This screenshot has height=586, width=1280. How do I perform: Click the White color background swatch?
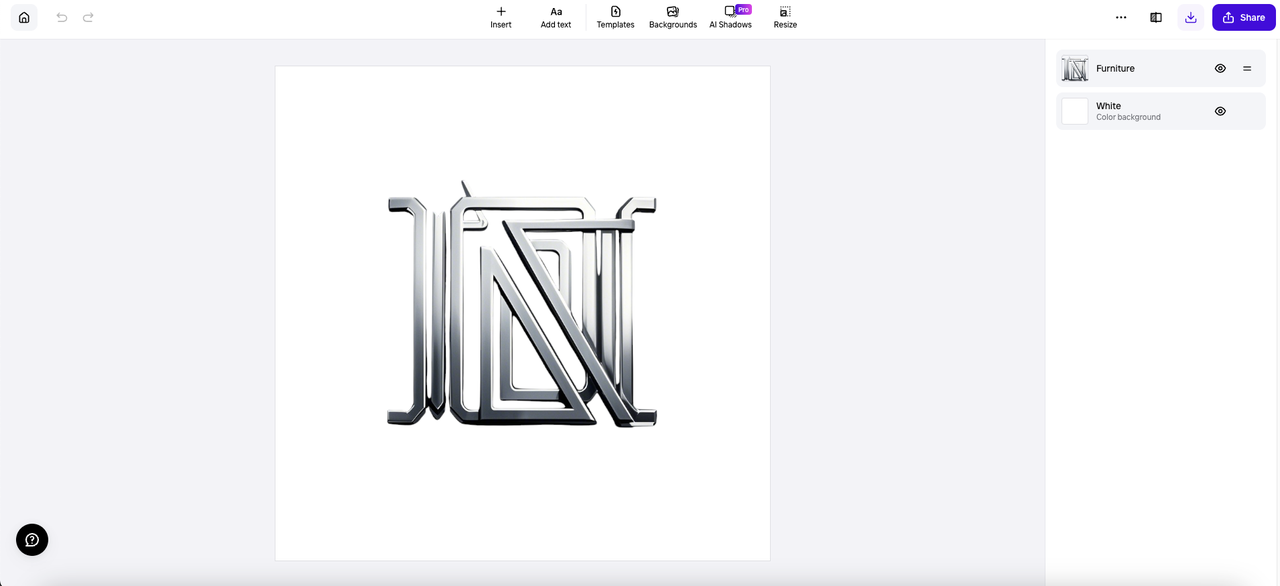[x=1075, y=111]
